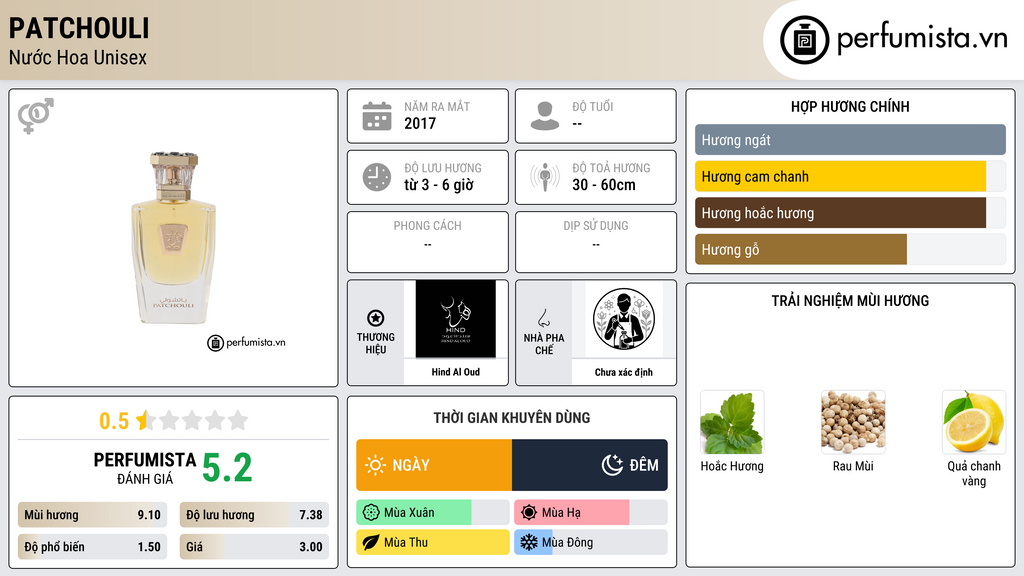The width and height of the screenshot is (1024, 576).
Task: Select the Rau Mùi coriander seeds image
Action: pyautogui.click(x=853, y=423)
